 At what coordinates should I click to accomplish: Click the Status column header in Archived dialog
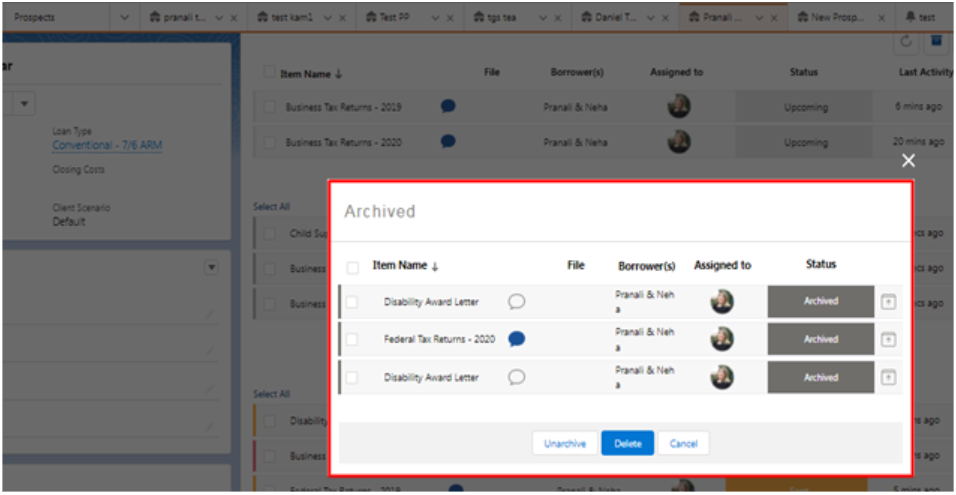[x=821, y=265]
